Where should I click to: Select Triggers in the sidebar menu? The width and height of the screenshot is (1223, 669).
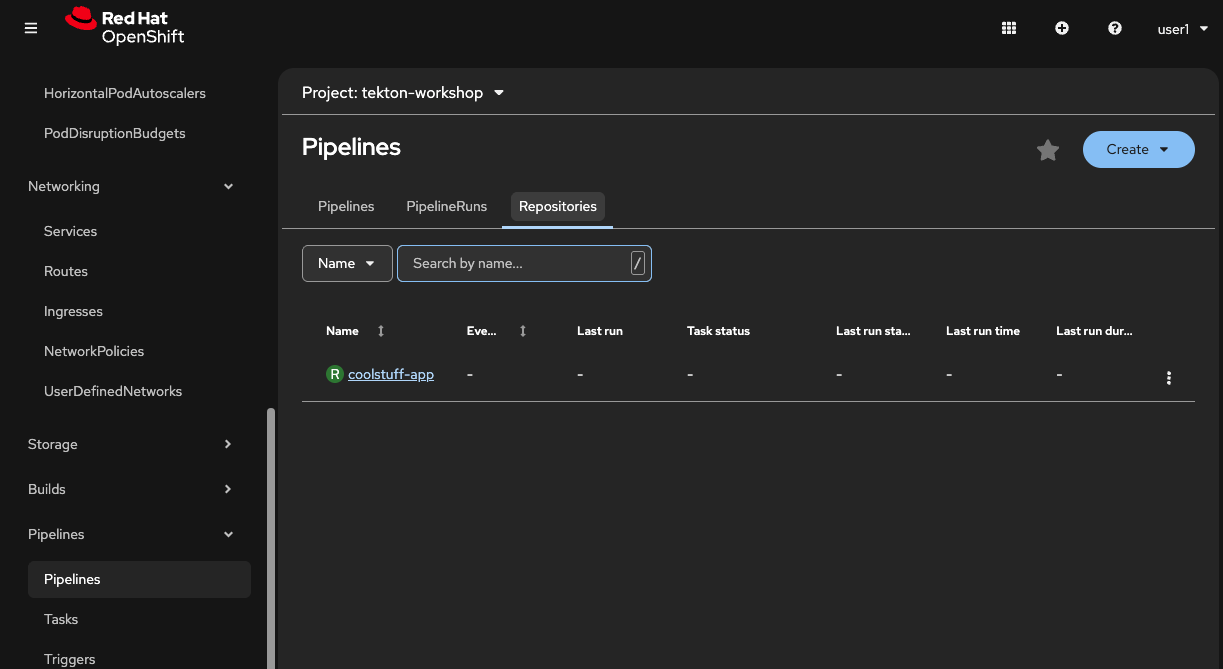pos(69,658)
